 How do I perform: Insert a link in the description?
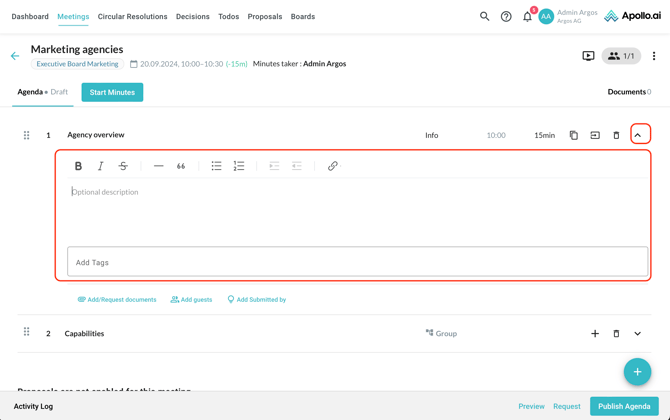[333, 166]
